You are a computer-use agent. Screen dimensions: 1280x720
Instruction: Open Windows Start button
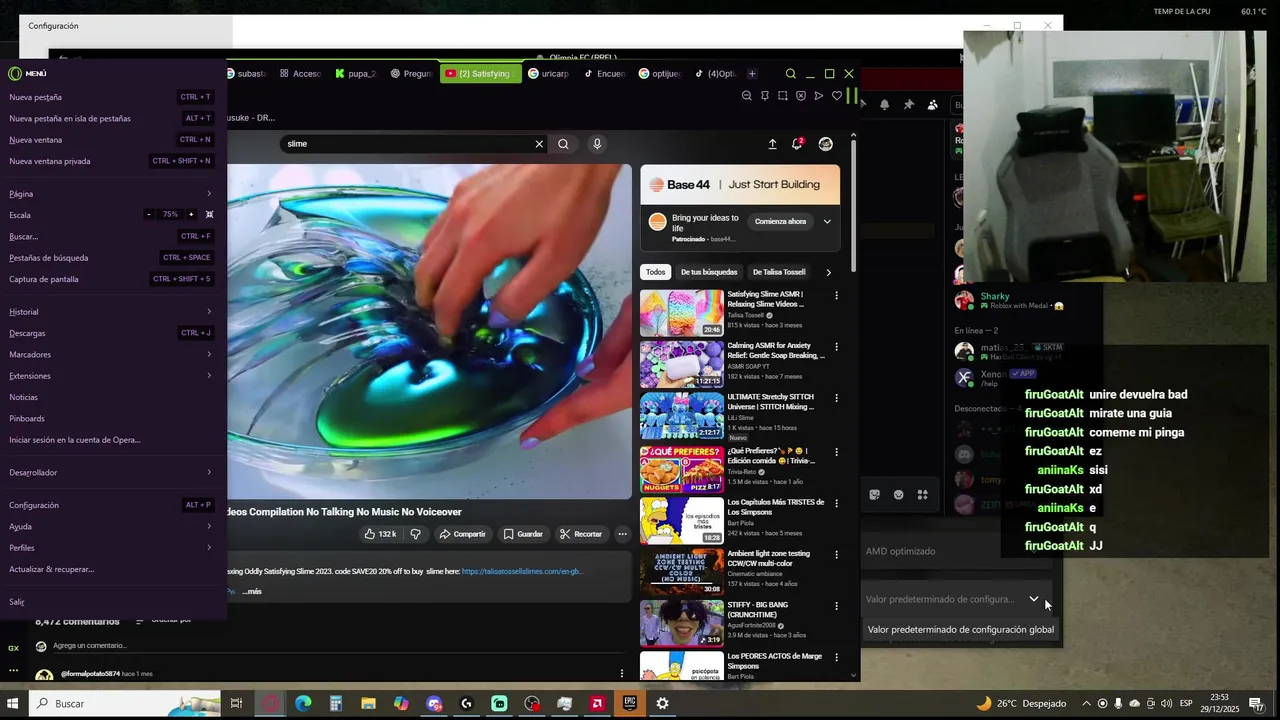(x=14, y=704)
